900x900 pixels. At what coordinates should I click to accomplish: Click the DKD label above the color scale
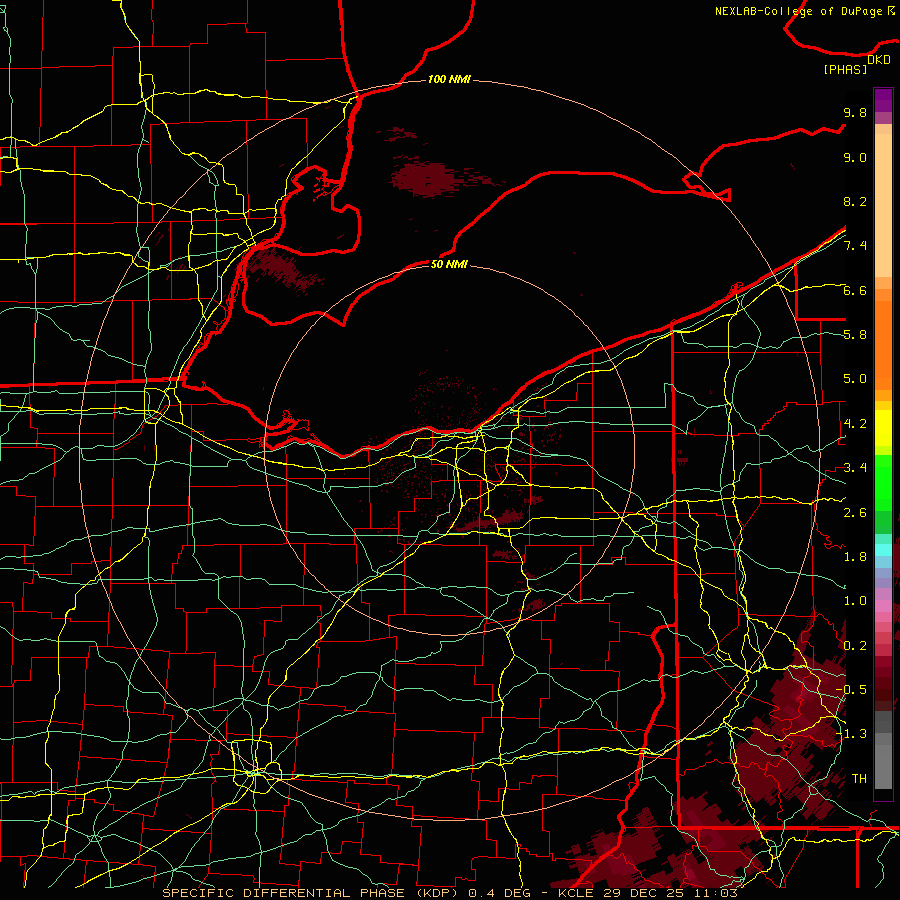click(879, 60)
